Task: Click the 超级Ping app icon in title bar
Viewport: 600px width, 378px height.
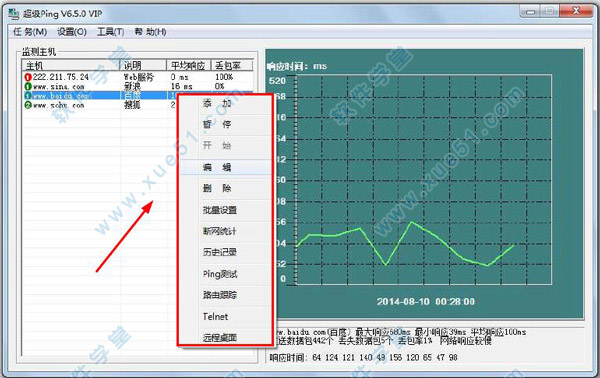Action: 13,14
